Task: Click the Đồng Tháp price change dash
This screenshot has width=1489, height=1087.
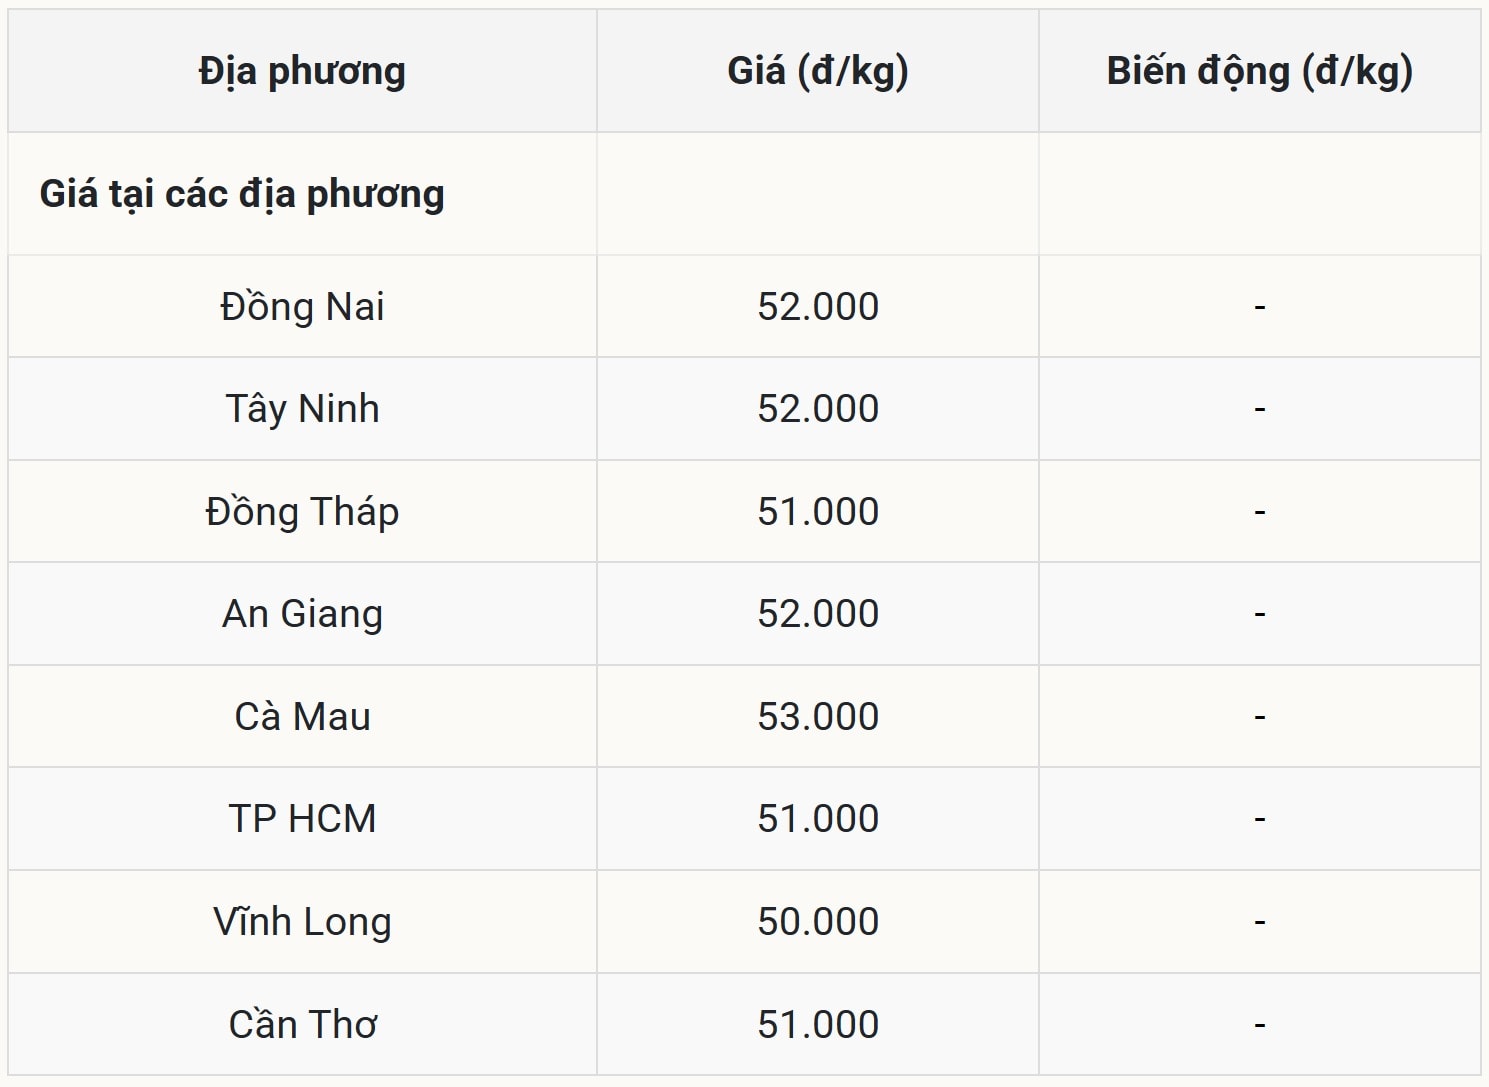Action: pos(1260,512)
